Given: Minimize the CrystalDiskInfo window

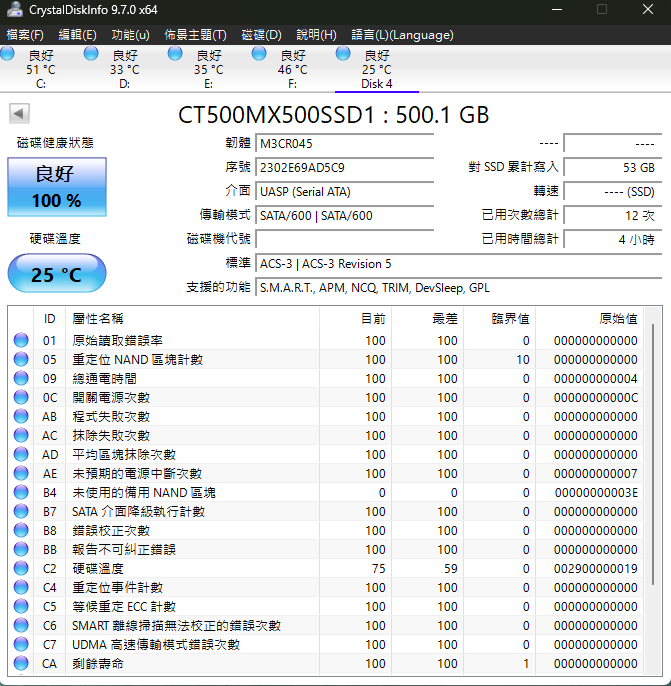Looking at the screenshot, I should (x=557, y=10).
